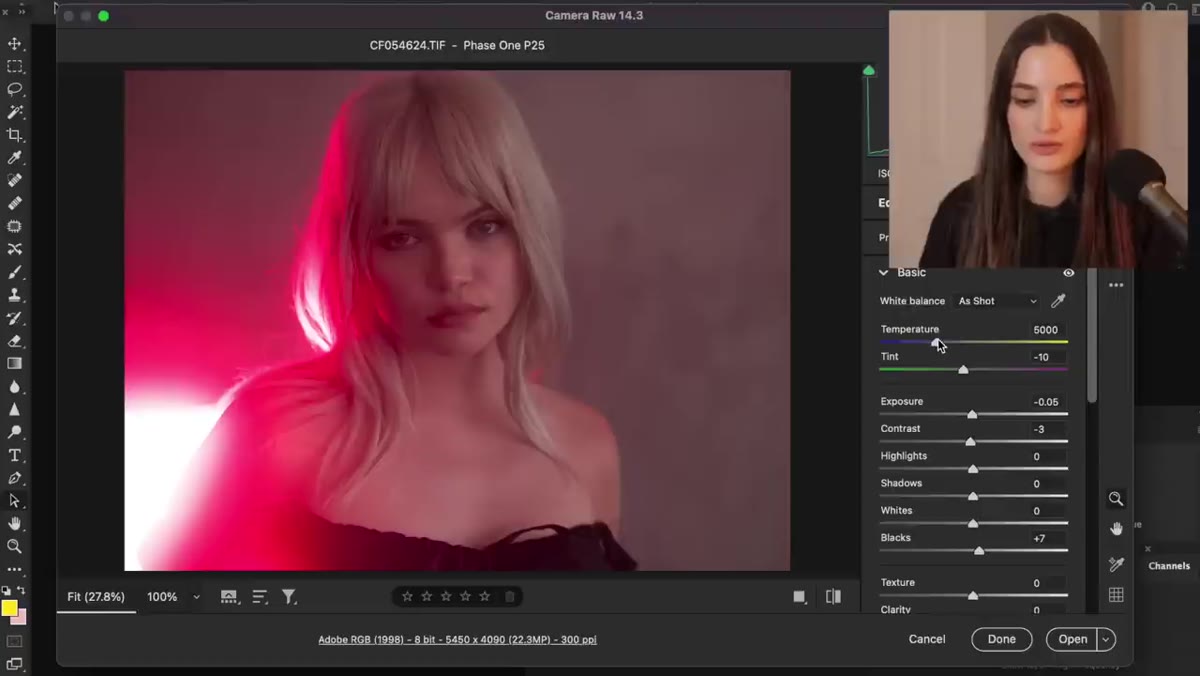This screenshot has width=1200, height=676.
Task: Select the Rectangular Marquee tool
Action: click(x=15, y=67)
